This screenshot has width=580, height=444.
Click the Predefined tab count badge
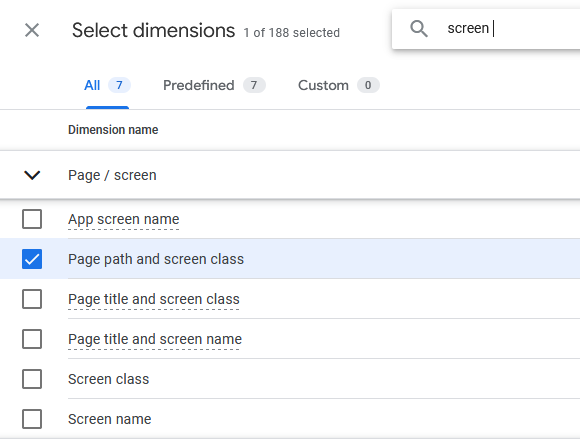tap(254, 85)
